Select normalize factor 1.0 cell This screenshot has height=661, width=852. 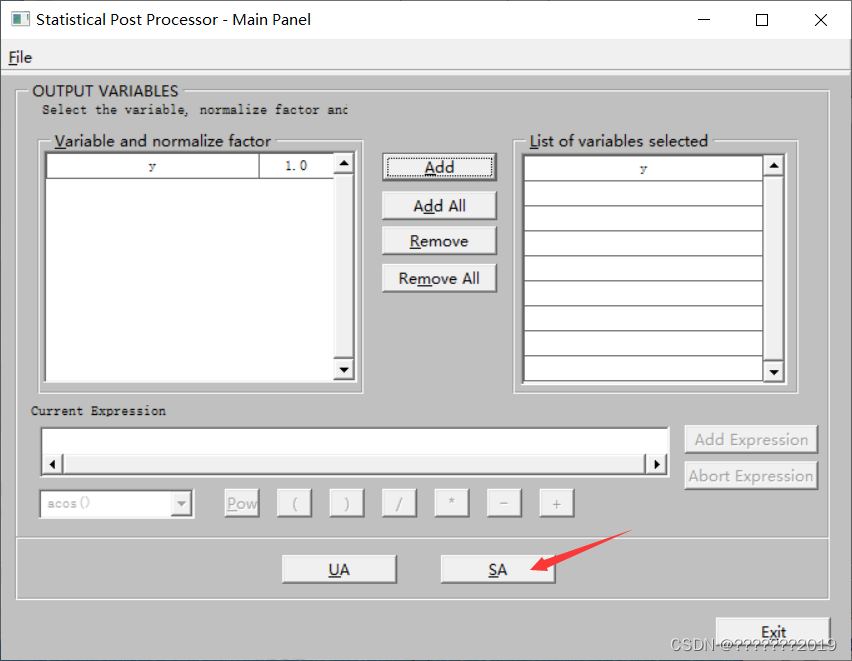click(296, 166)
